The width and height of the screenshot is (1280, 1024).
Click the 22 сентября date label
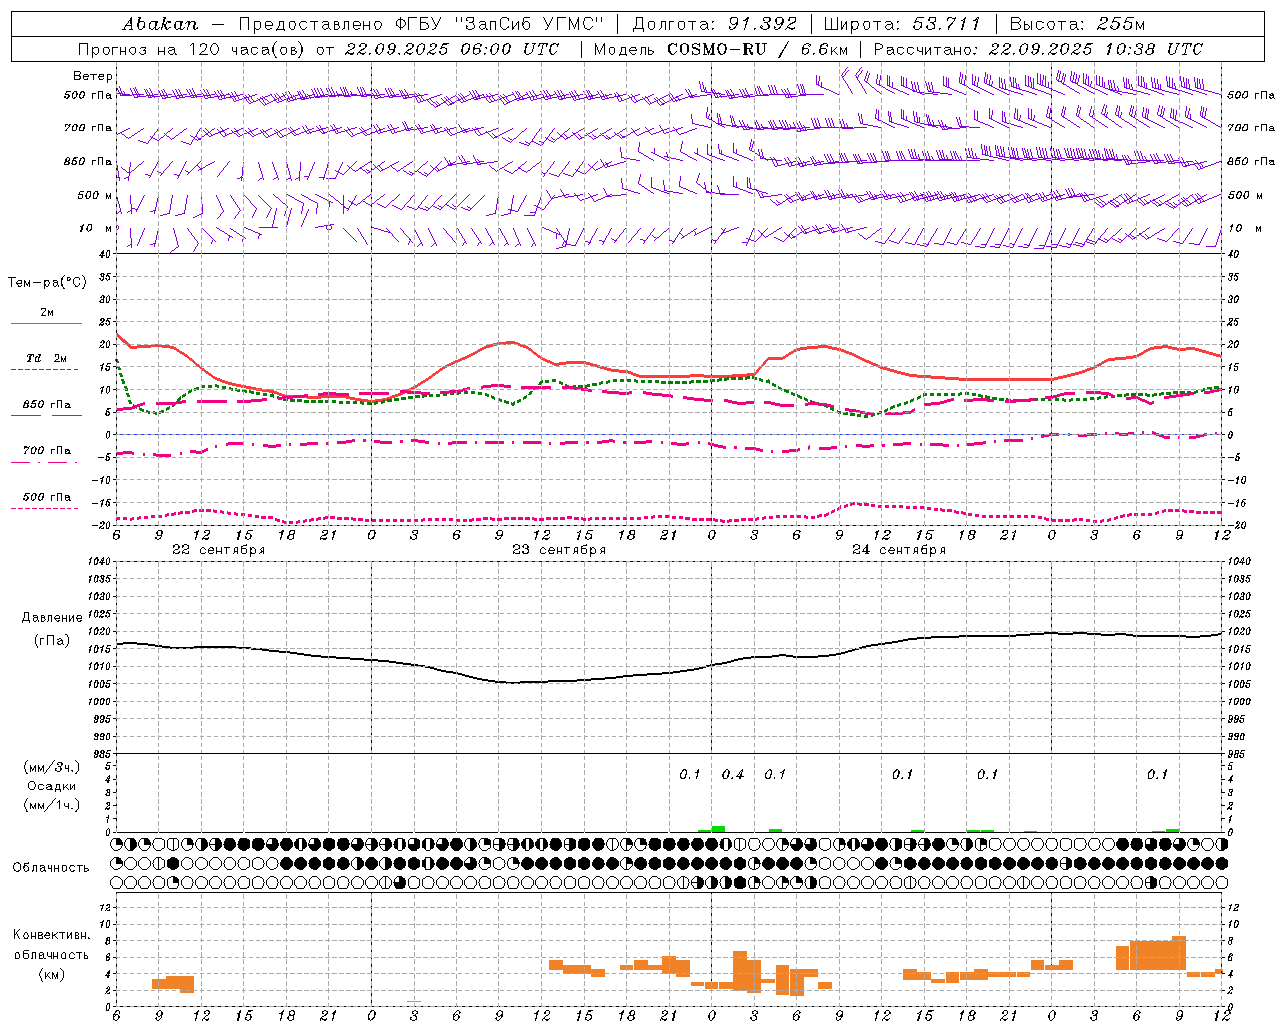coord(218,550)
